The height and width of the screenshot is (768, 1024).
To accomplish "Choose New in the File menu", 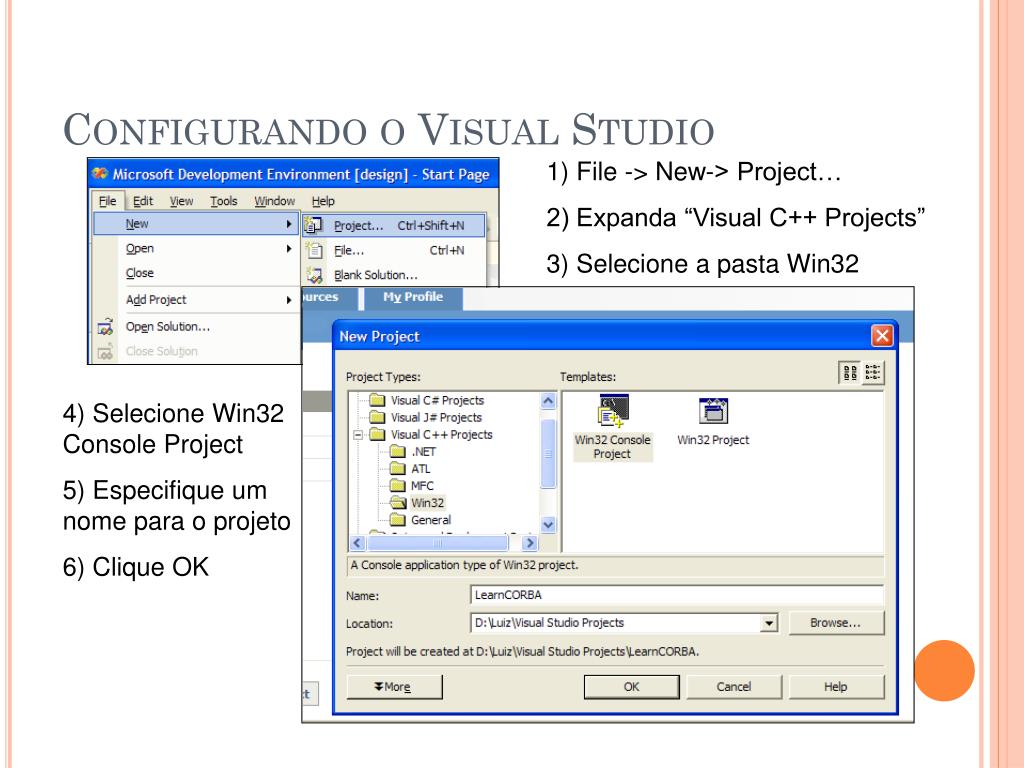I will [196, 224].
